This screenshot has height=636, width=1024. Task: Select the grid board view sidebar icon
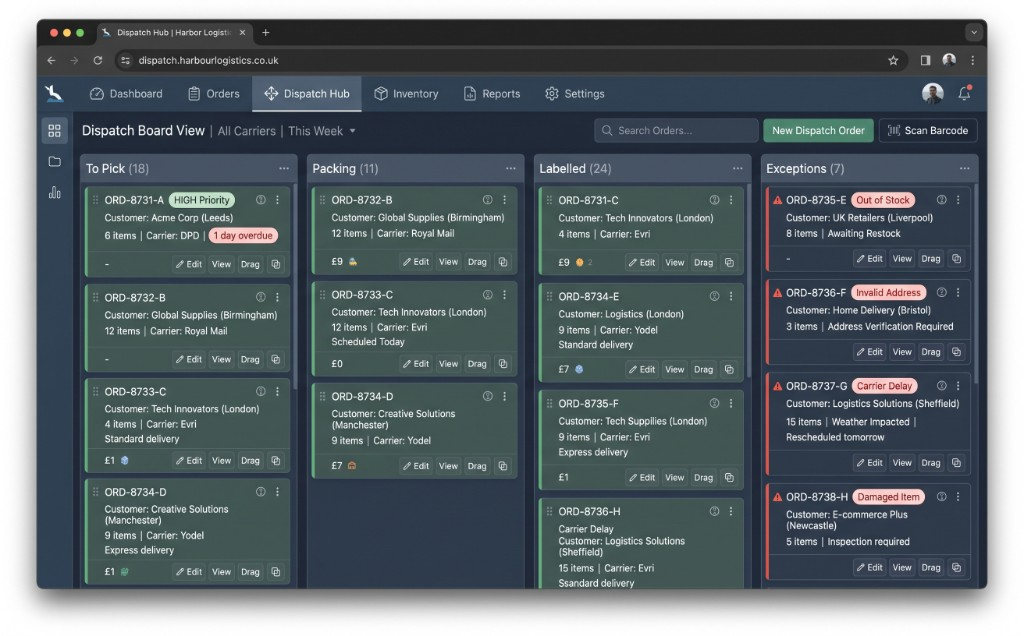(55, 131)
